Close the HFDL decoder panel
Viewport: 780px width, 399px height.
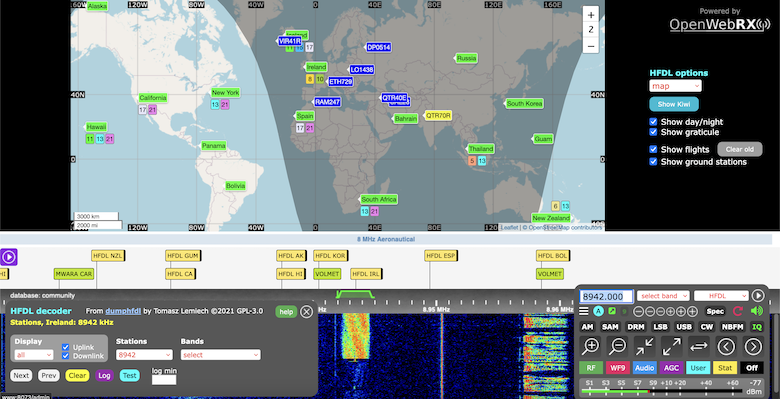(306, 311)
